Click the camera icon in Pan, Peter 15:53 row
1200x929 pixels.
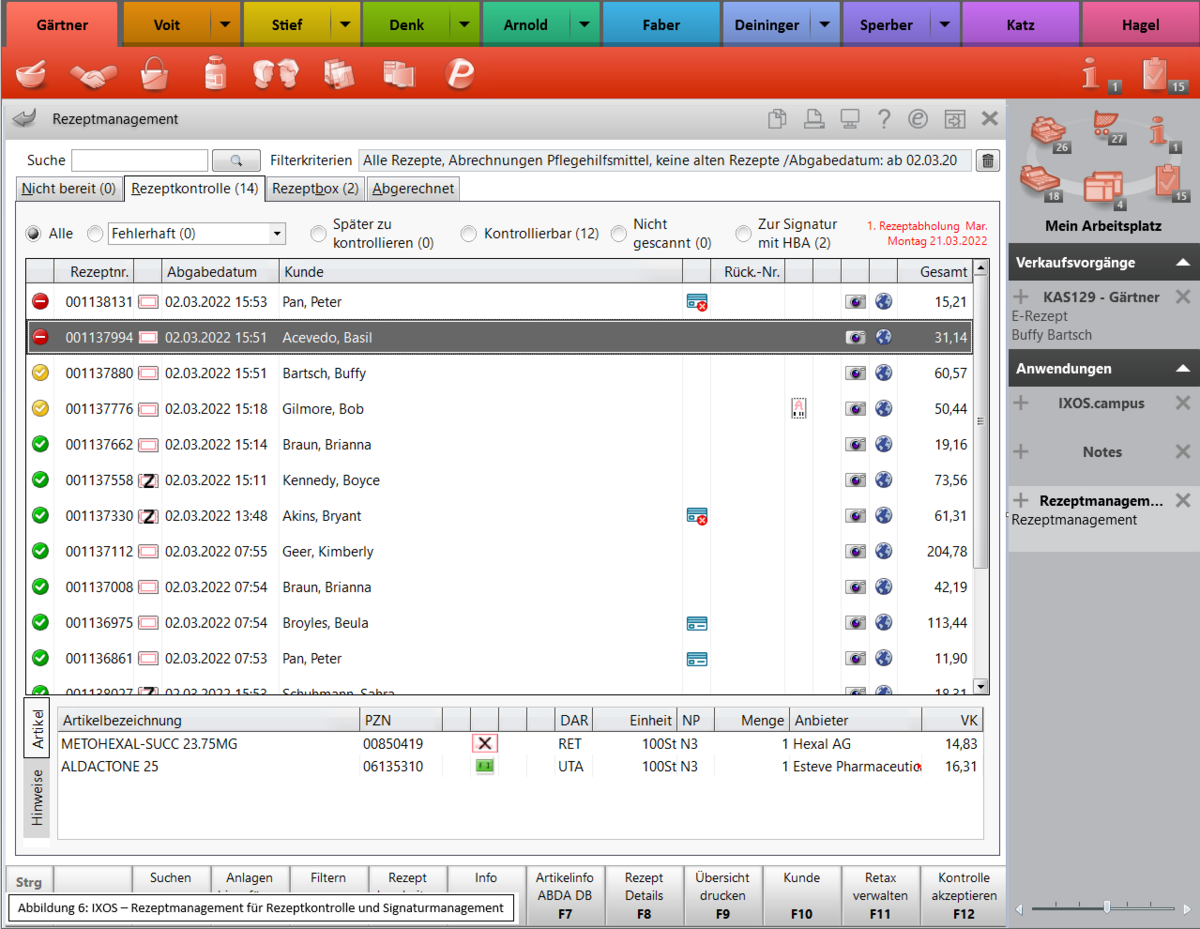[855, 302]
